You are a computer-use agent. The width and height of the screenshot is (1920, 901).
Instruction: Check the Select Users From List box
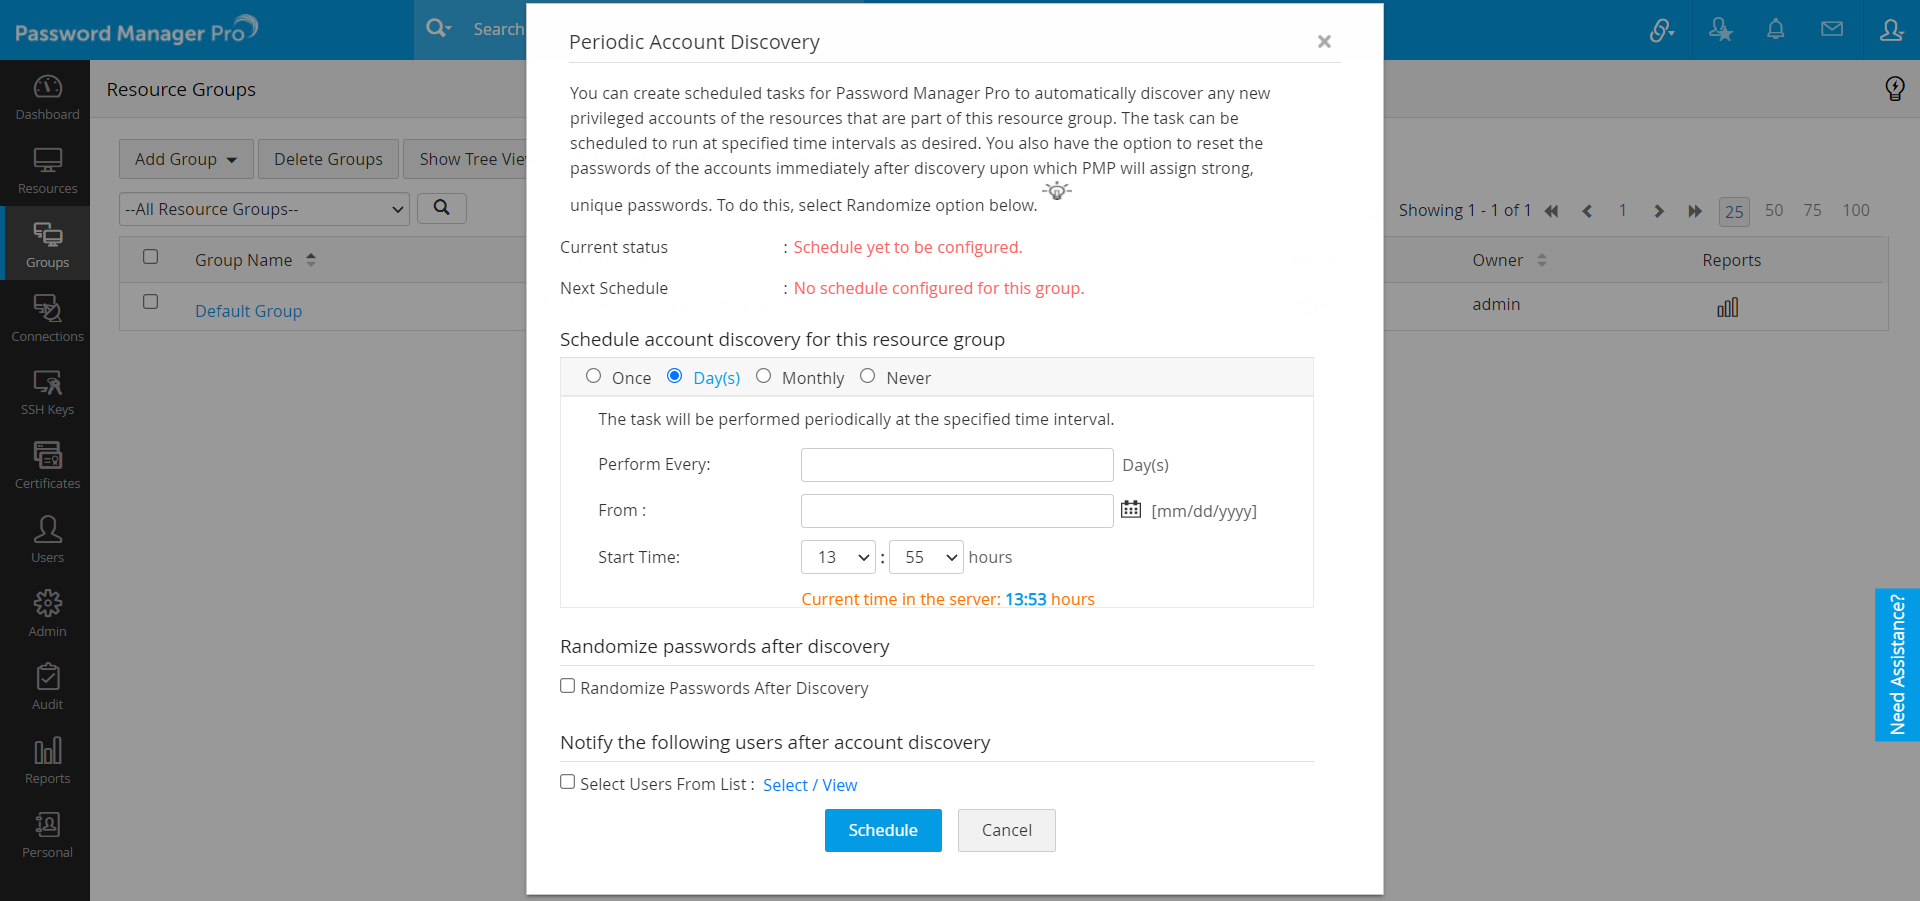[568, 782]
